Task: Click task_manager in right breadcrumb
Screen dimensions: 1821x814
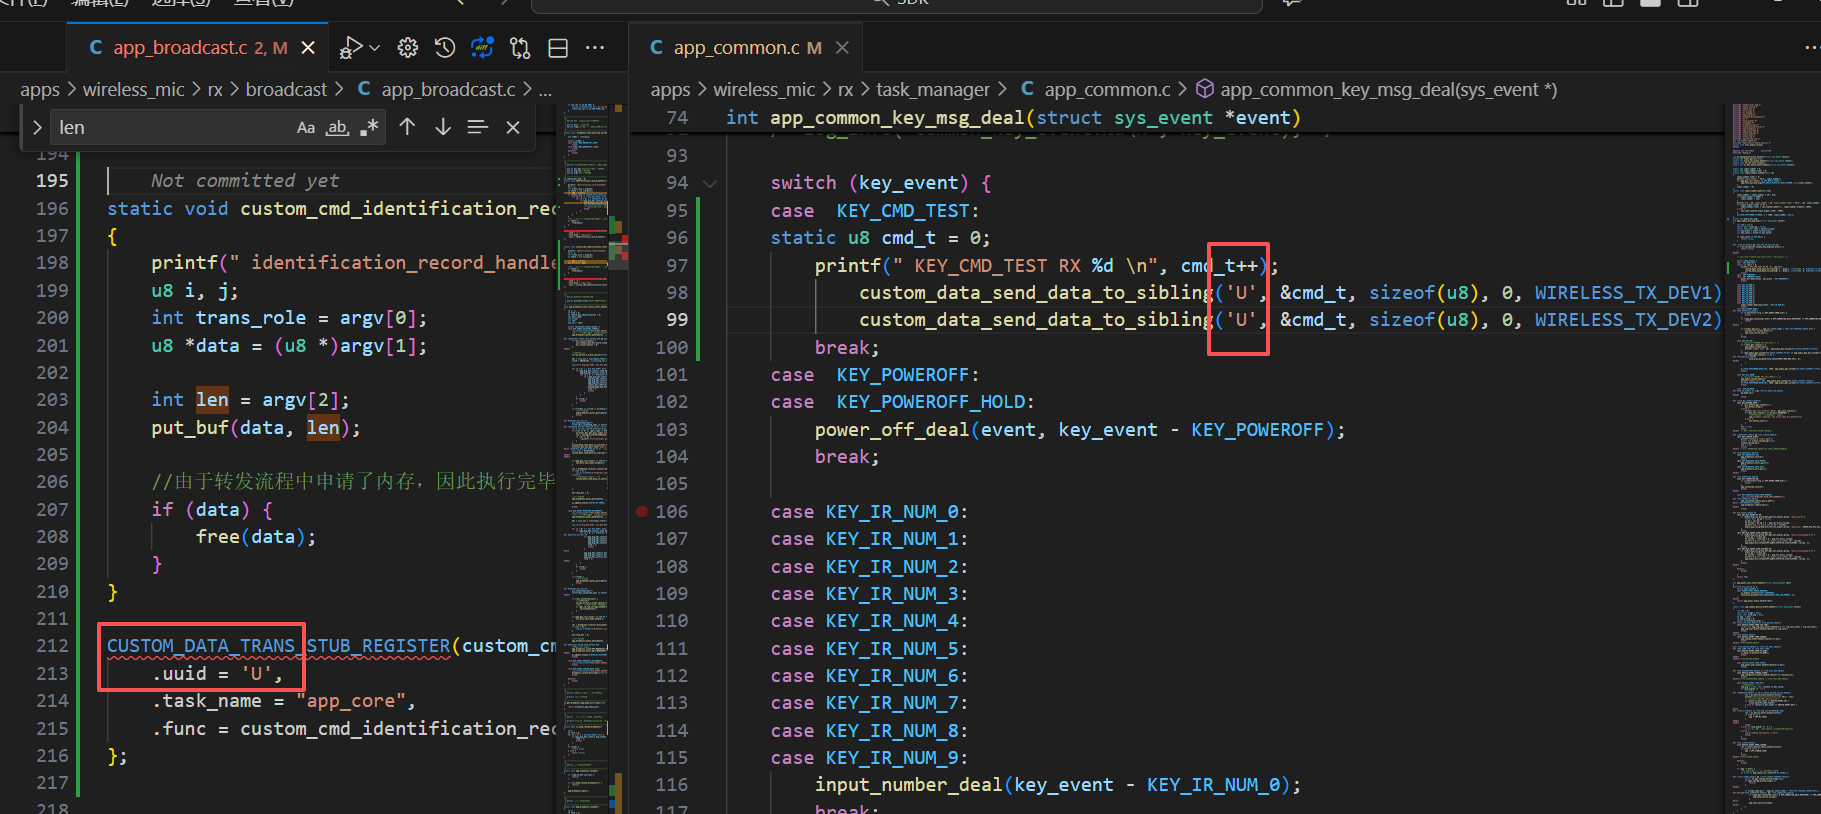Action: [x=933, y=89]
